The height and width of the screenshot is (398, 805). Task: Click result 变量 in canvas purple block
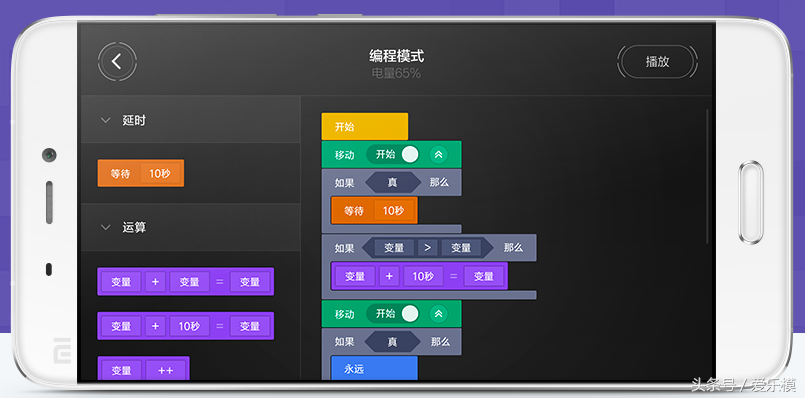(484, 276)
